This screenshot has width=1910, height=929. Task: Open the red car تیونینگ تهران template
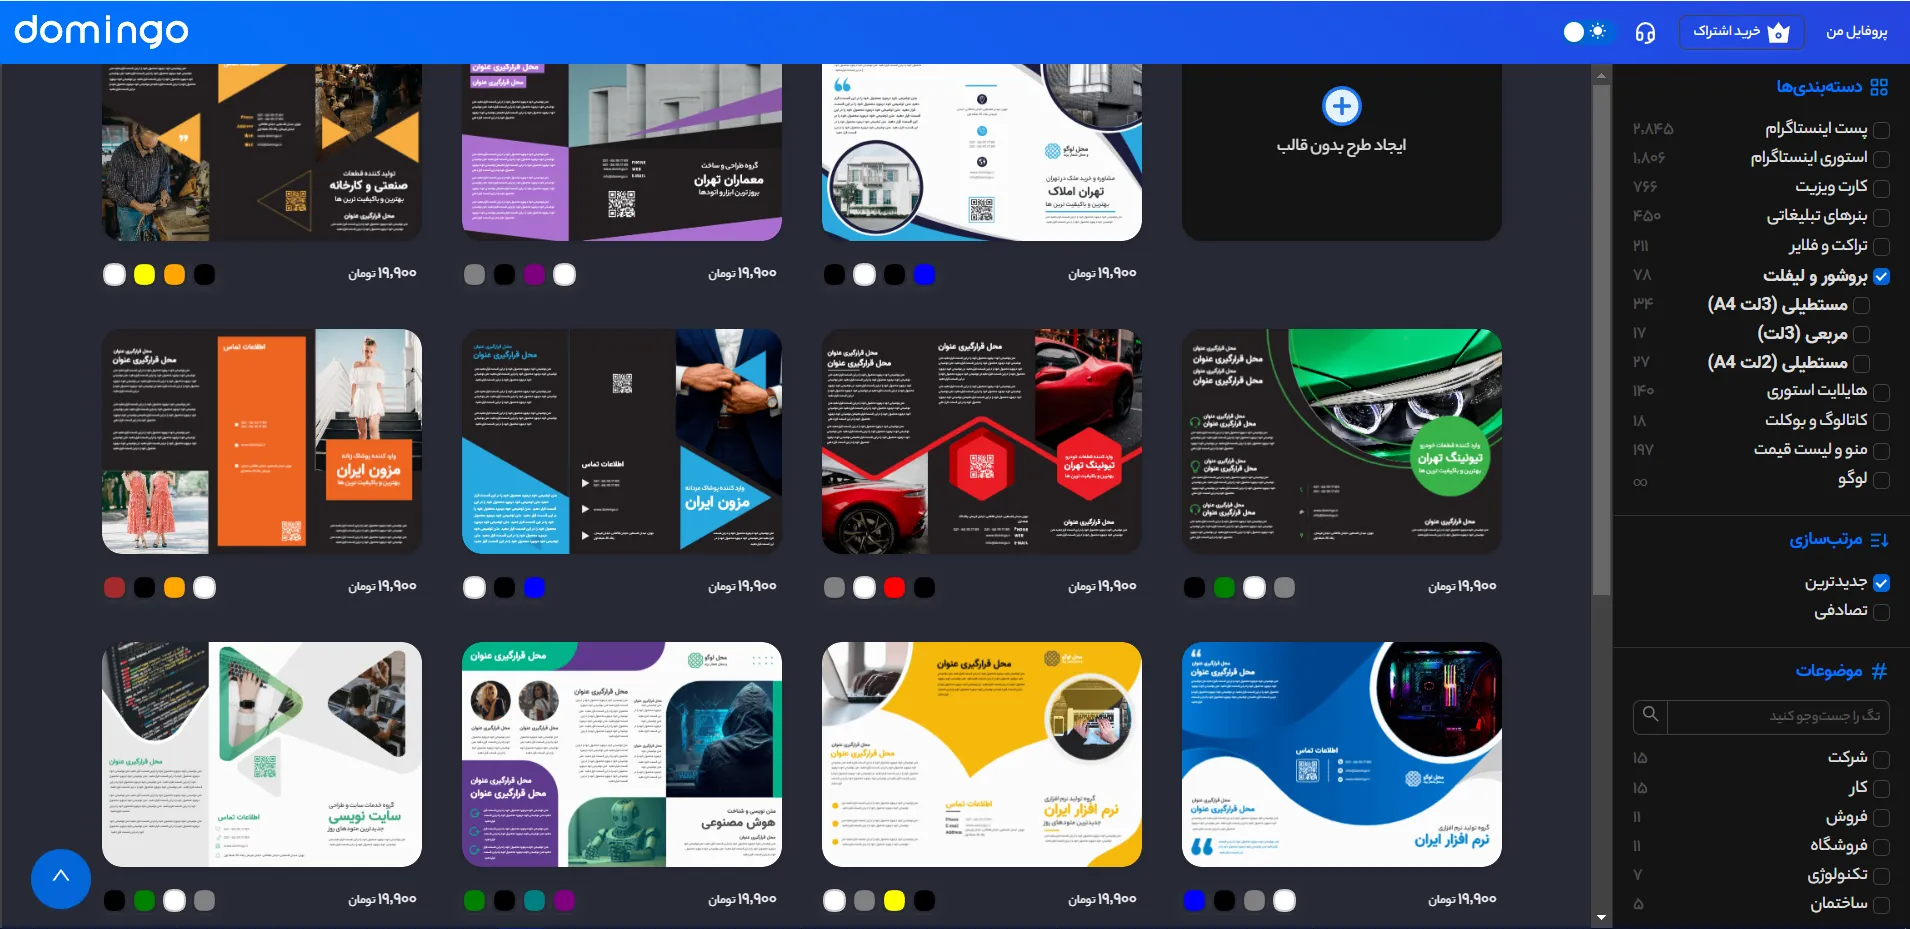pos(982,441)
